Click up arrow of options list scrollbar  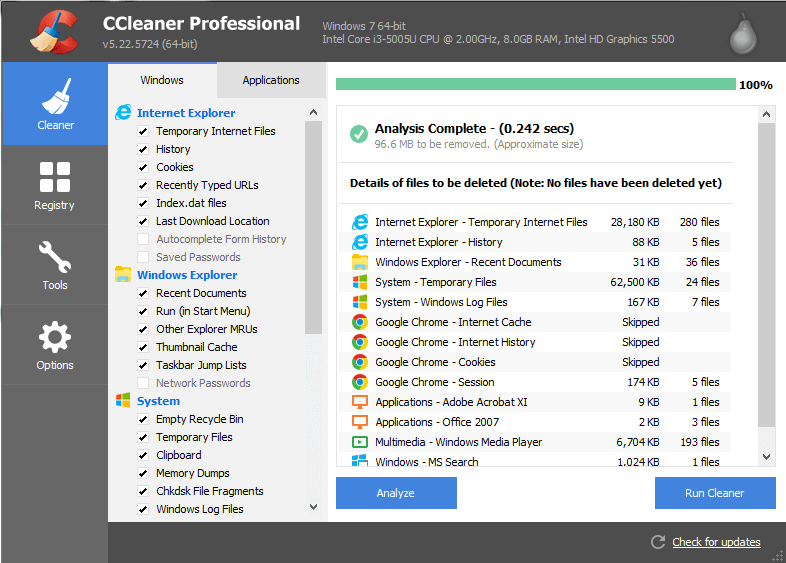pos(313,112)
